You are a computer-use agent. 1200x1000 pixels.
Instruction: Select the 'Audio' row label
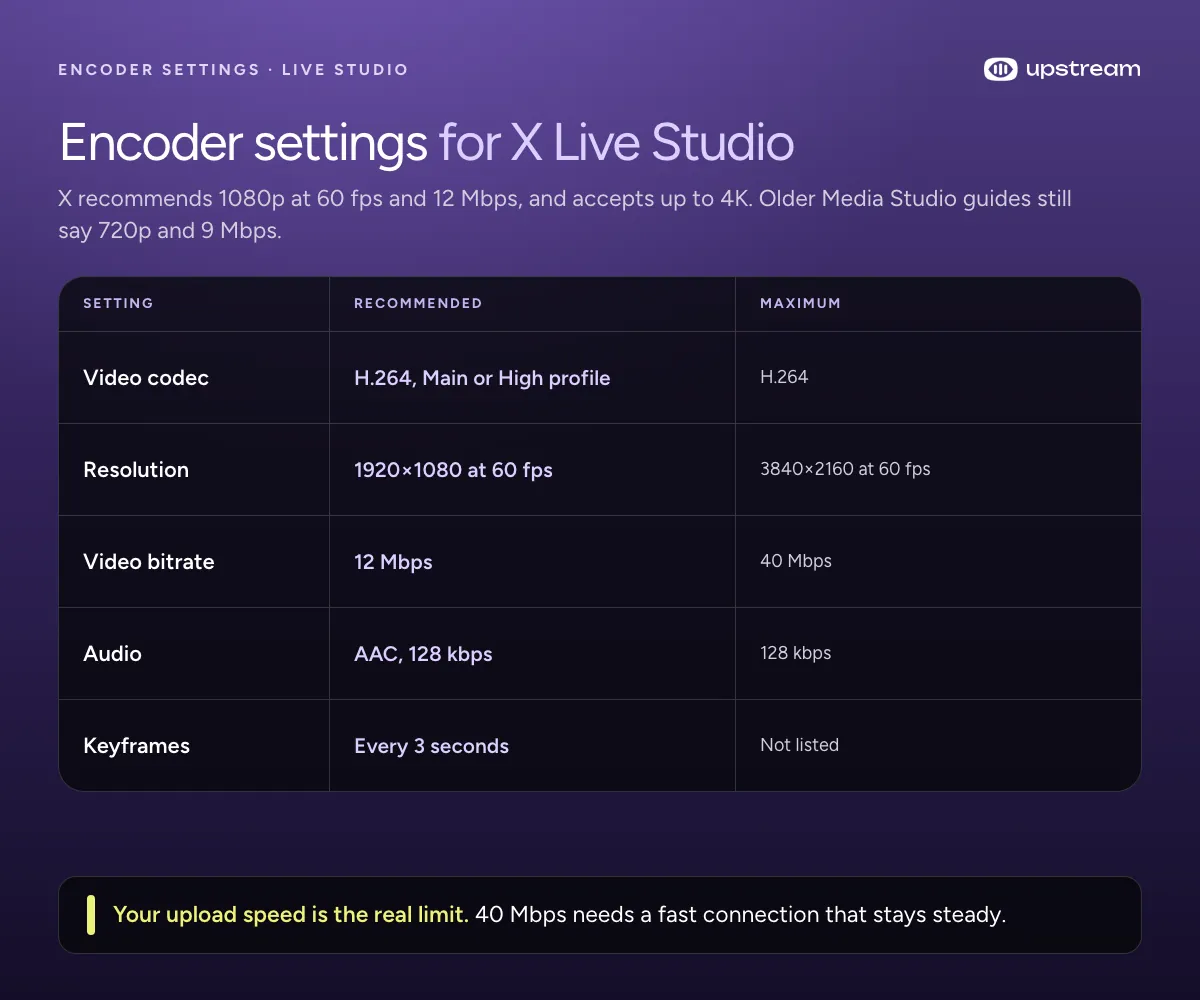112,654
